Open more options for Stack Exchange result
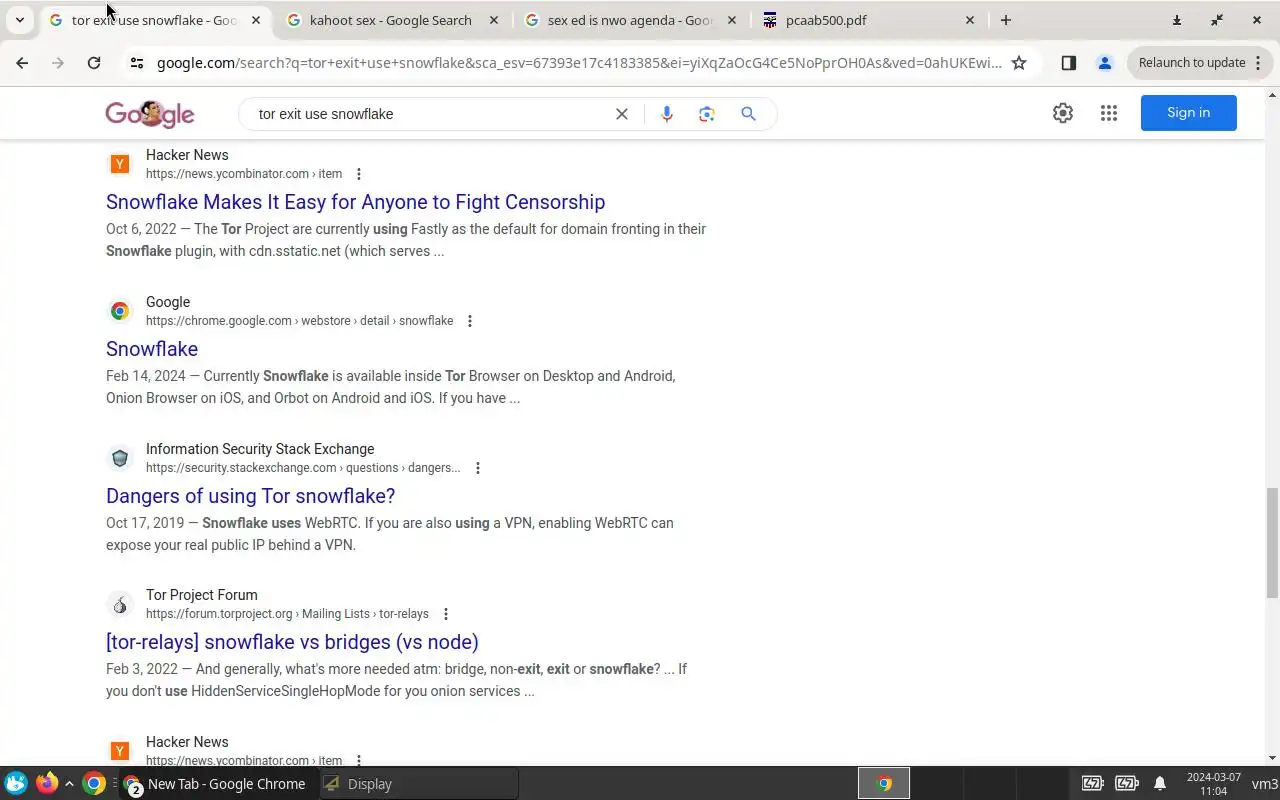The image size is (1280, 800). coord(478,468)
